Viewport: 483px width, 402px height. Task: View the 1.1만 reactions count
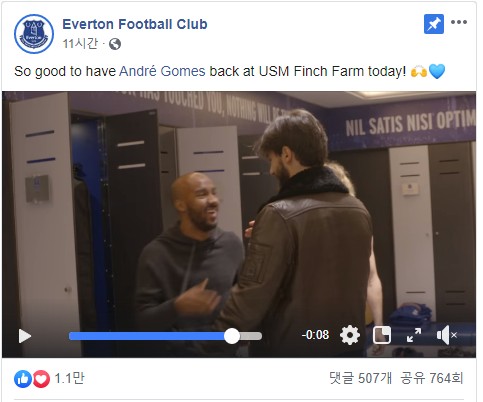pyautogui.click(x=69, y=378)
